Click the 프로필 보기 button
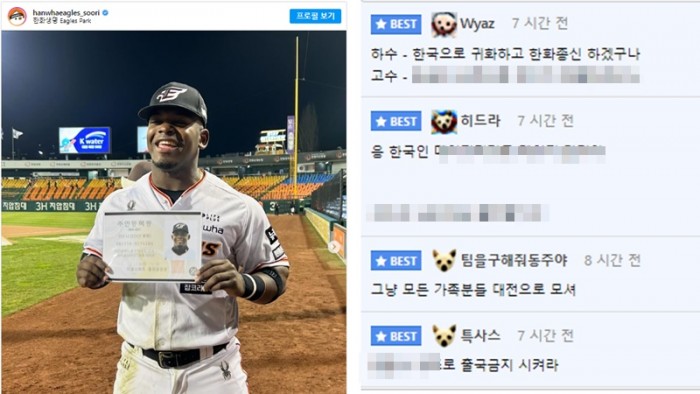Viewport: 700px width, 394px height. pos(315,16)
